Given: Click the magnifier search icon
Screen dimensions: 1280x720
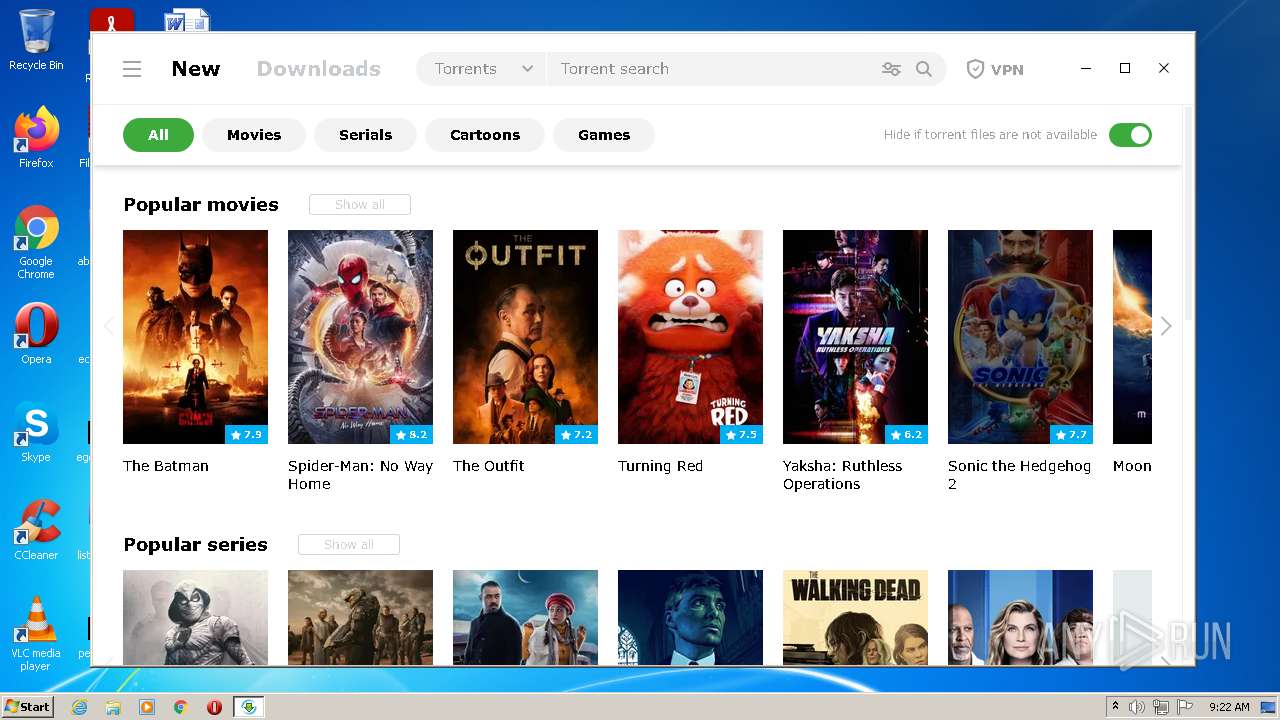Looking at the screenshot, I should pyautogui.click(x=924, y=69).
